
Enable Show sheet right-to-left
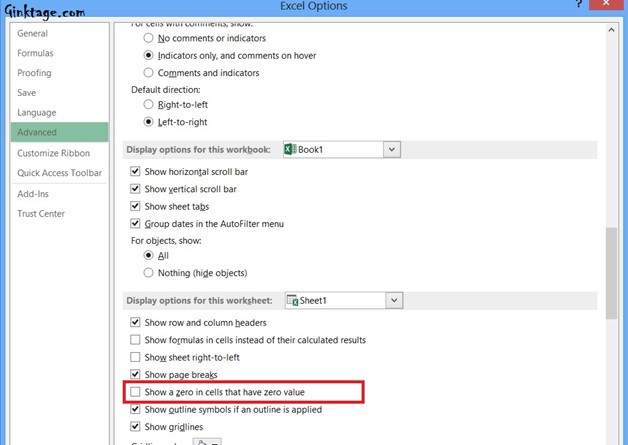[135, 357]
